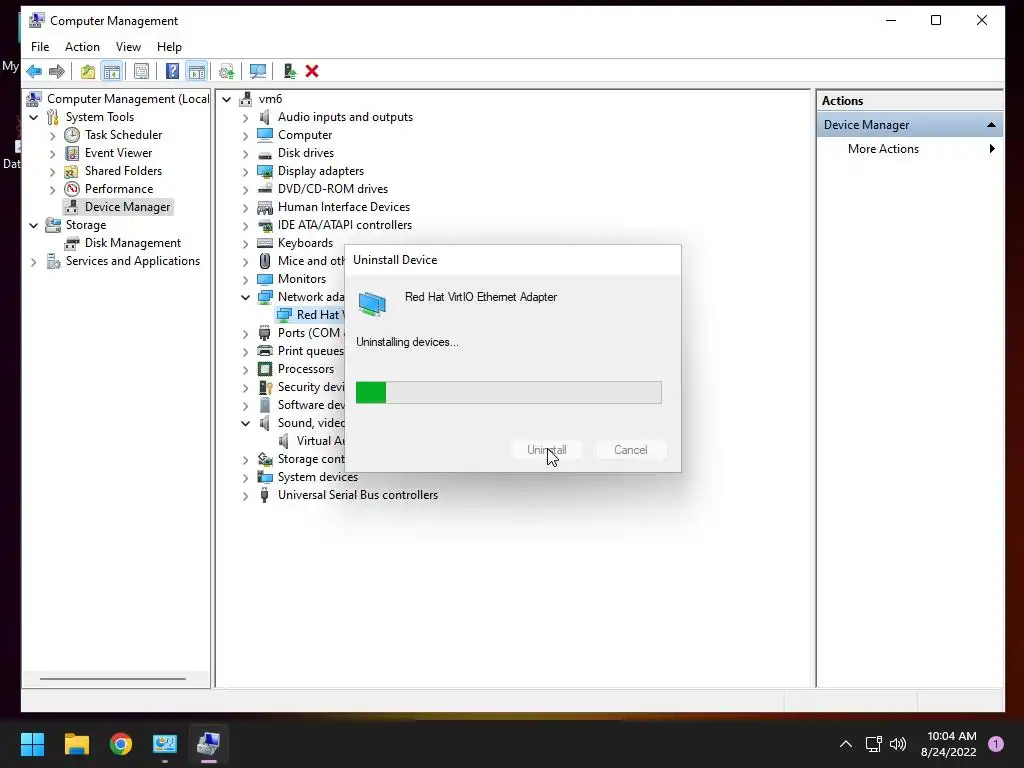The height and width of the screenshot is (768, 1024).
Task: Select the Processors category
Action: [x=306, y=369]
